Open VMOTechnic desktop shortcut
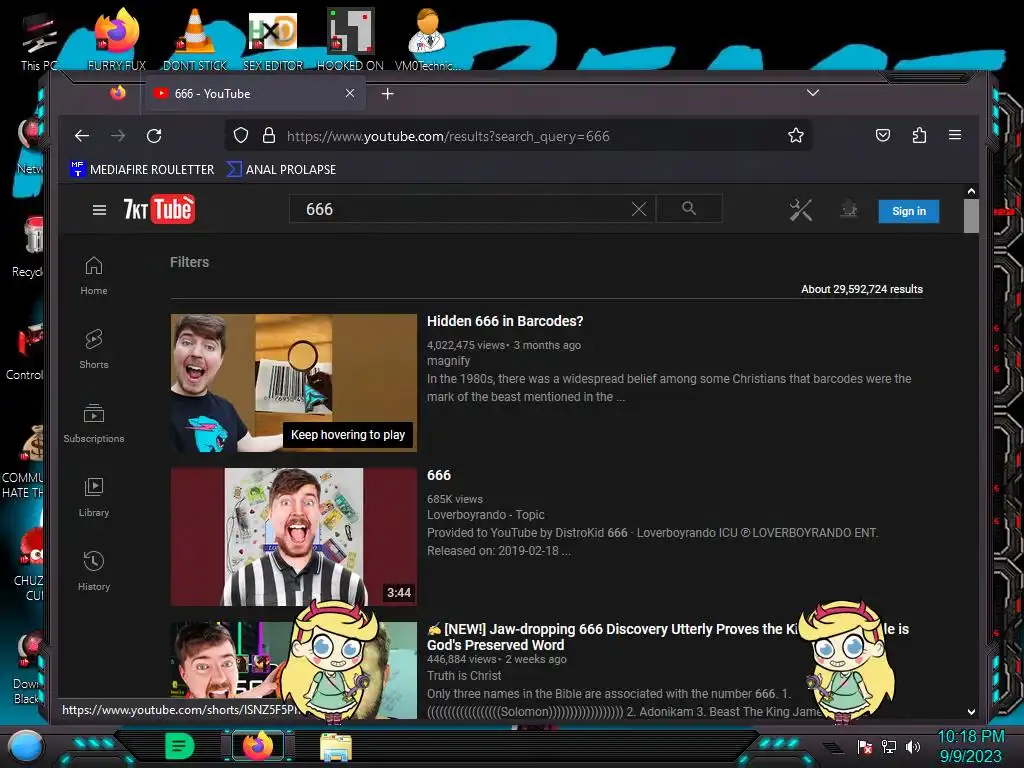The image size is (1024, 768). (427, 39)
